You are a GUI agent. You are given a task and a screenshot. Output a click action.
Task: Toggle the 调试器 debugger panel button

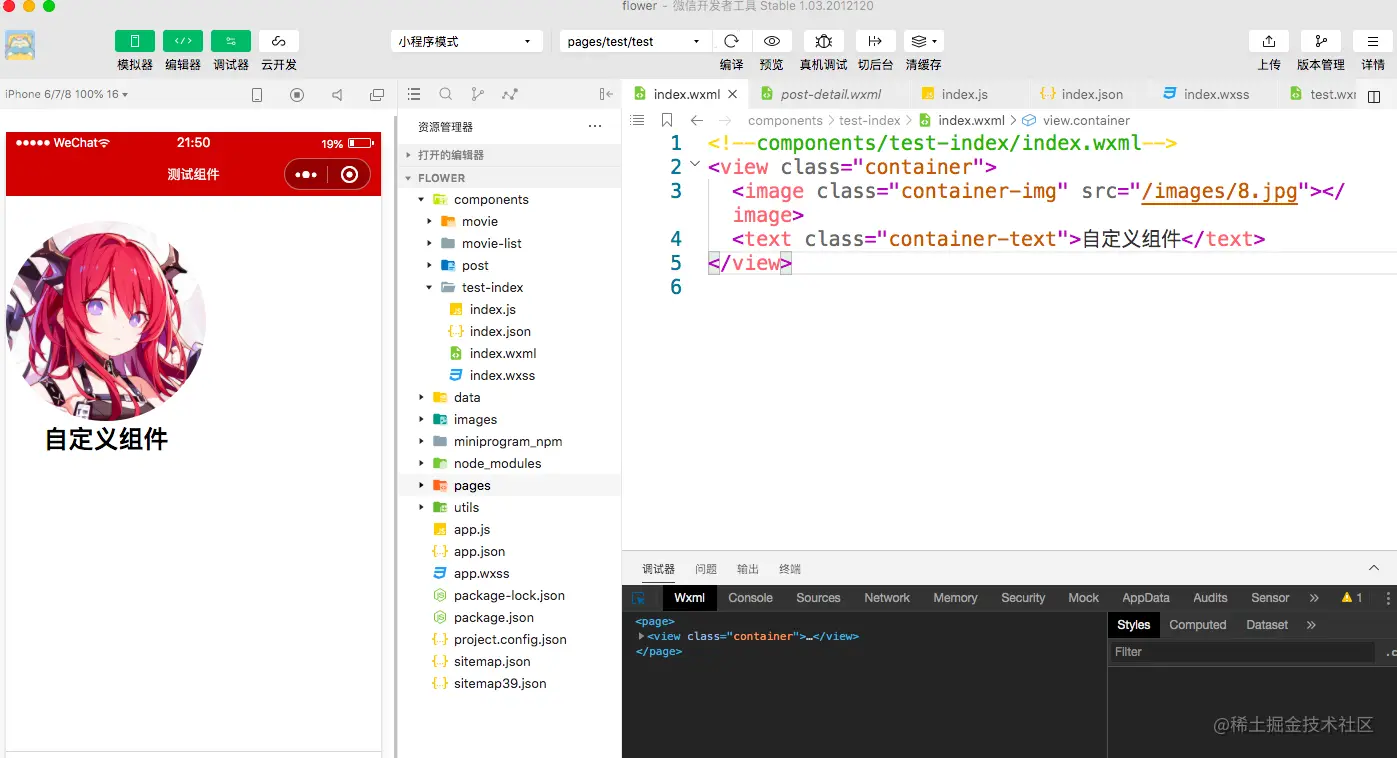231,41
